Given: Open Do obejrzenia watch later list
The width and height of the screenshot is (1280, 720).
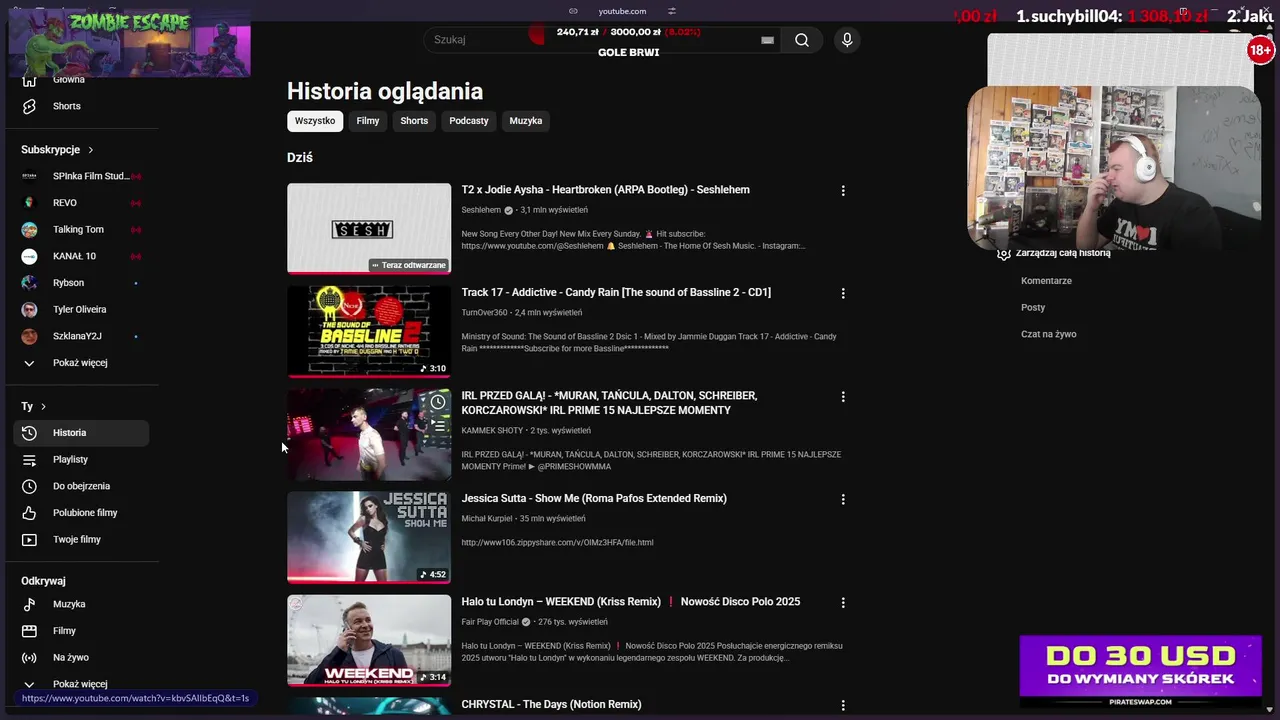Looking at the screenshot, I should 81,486.
